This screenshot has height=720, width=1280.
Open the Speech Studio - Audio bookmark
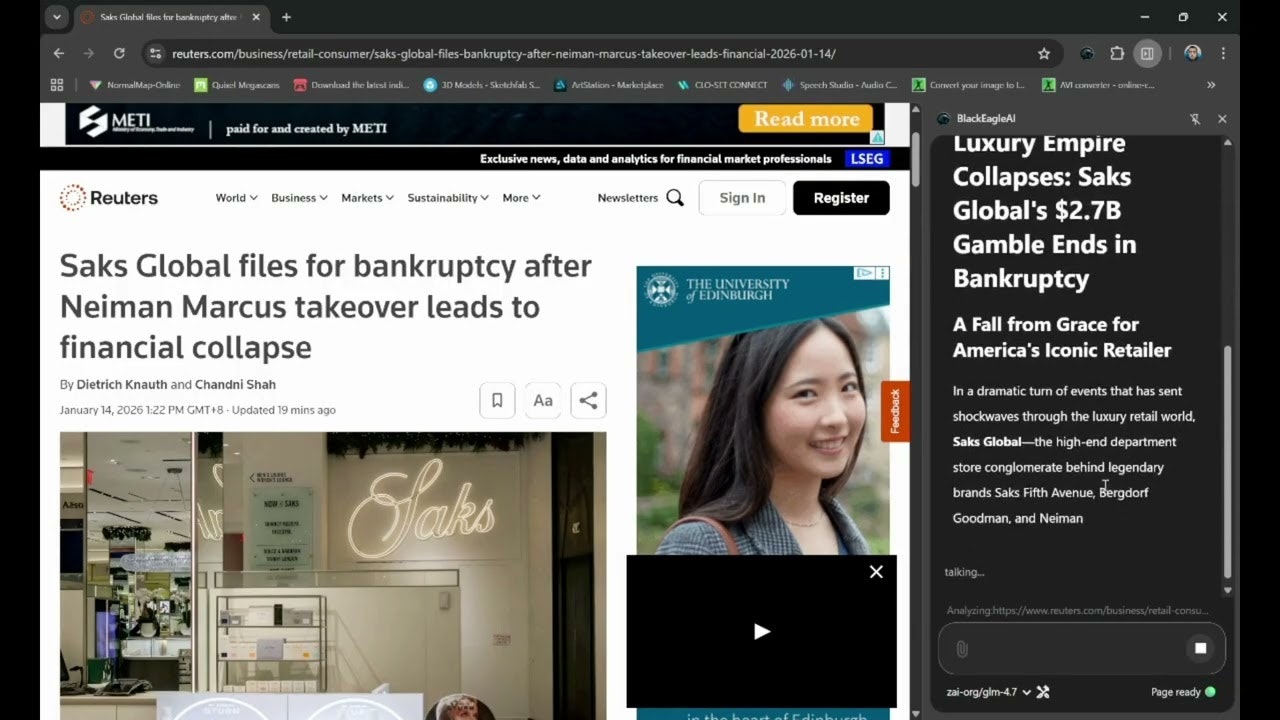click(840, 85)
